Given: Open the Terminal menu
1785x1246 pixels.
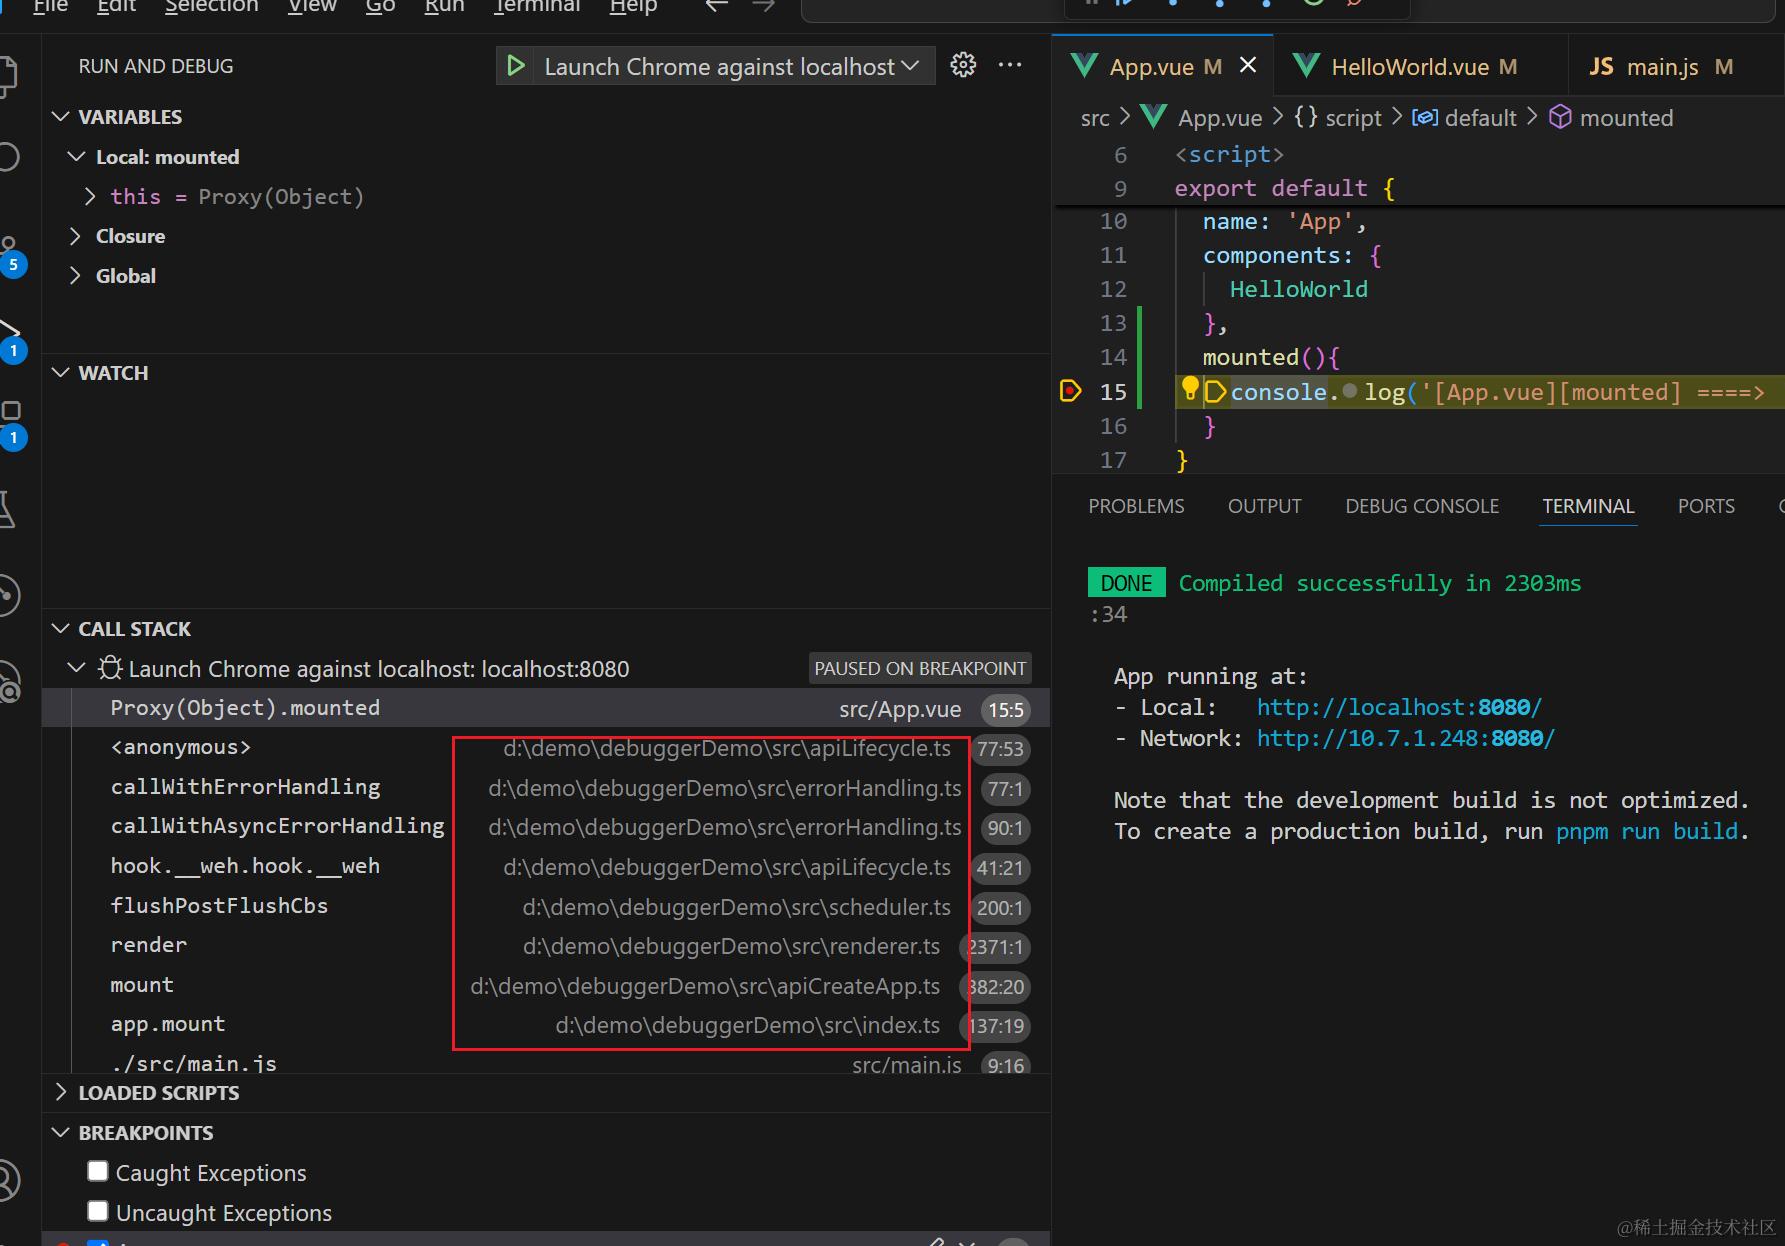Looking at the screenshot, I should coord(537,6).
